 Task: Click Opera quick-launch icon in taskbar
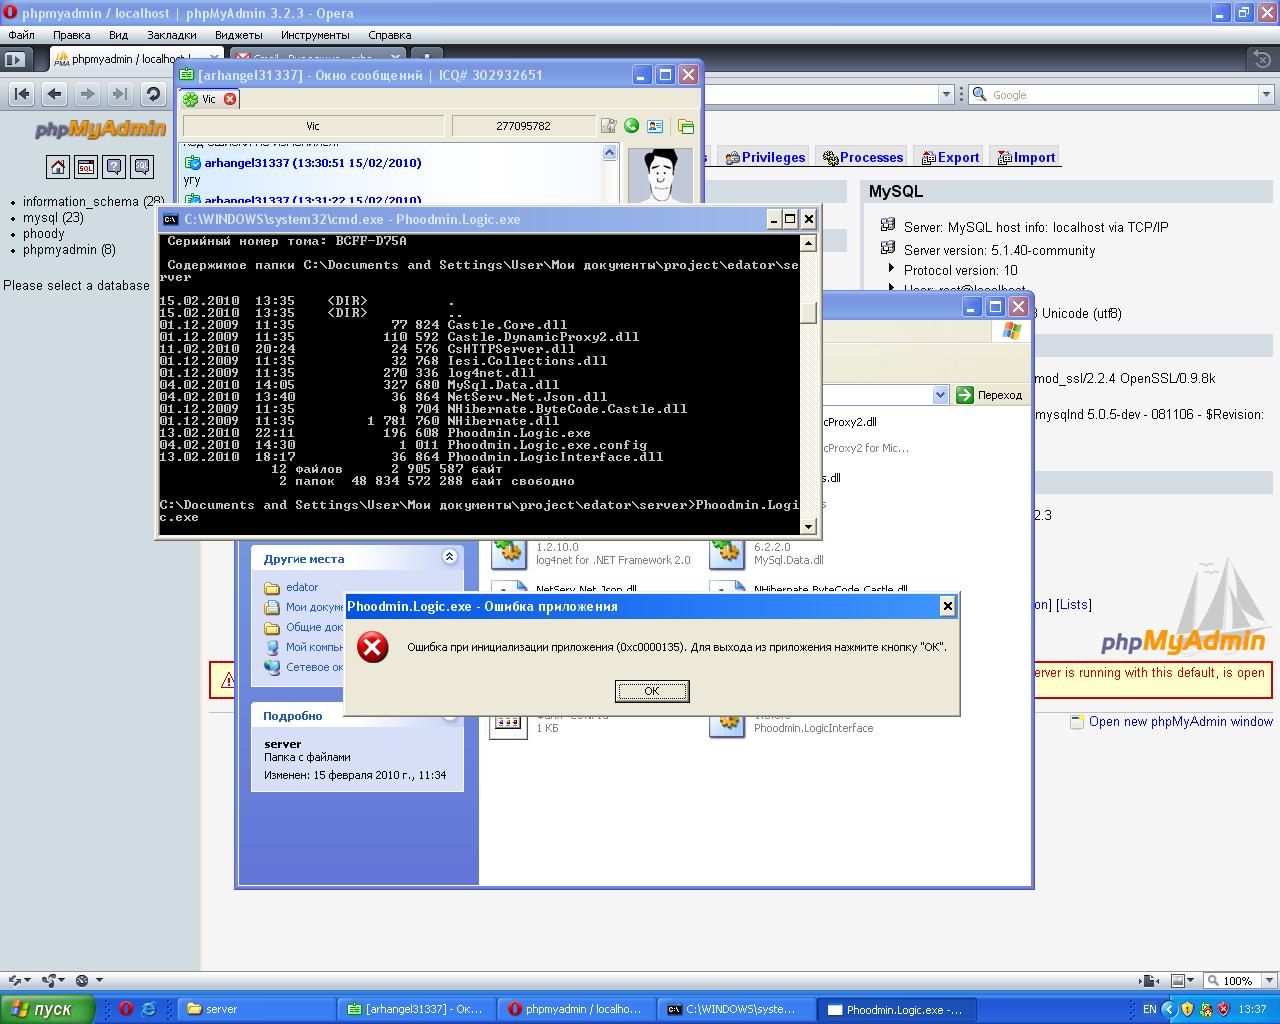point(126,1009)
